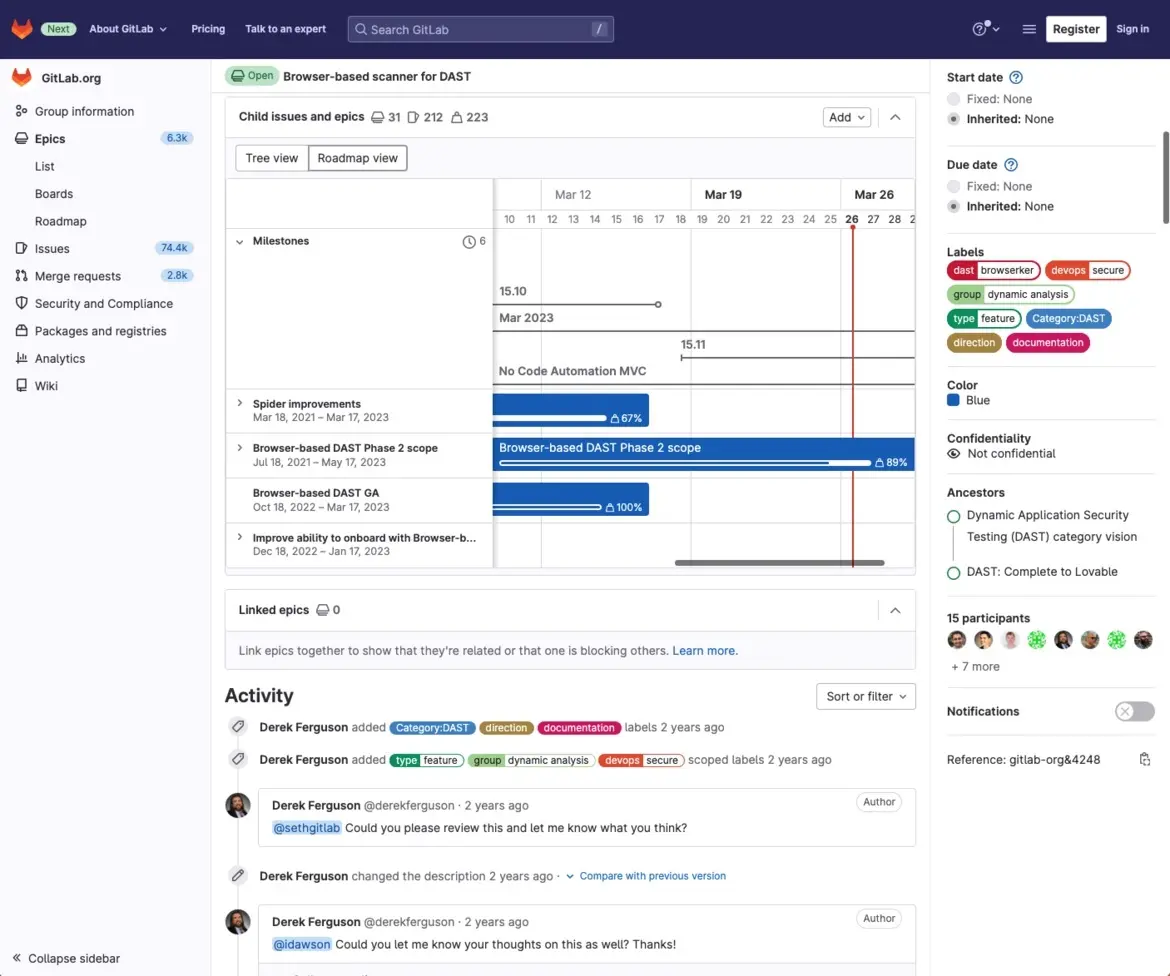Click the first participant avatar
The height and width of the screenshot is (976, 1170).
pos(957,639)
